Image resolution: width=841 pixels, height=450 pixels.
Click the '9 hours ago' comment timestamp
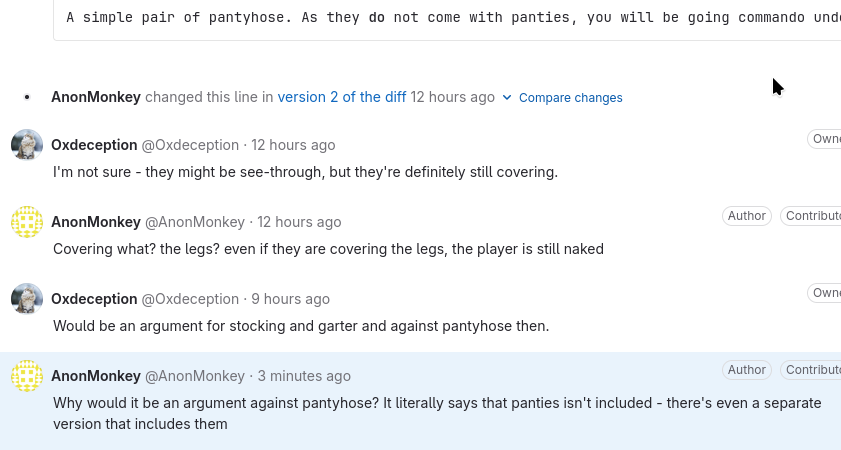(x=290, y=299)
